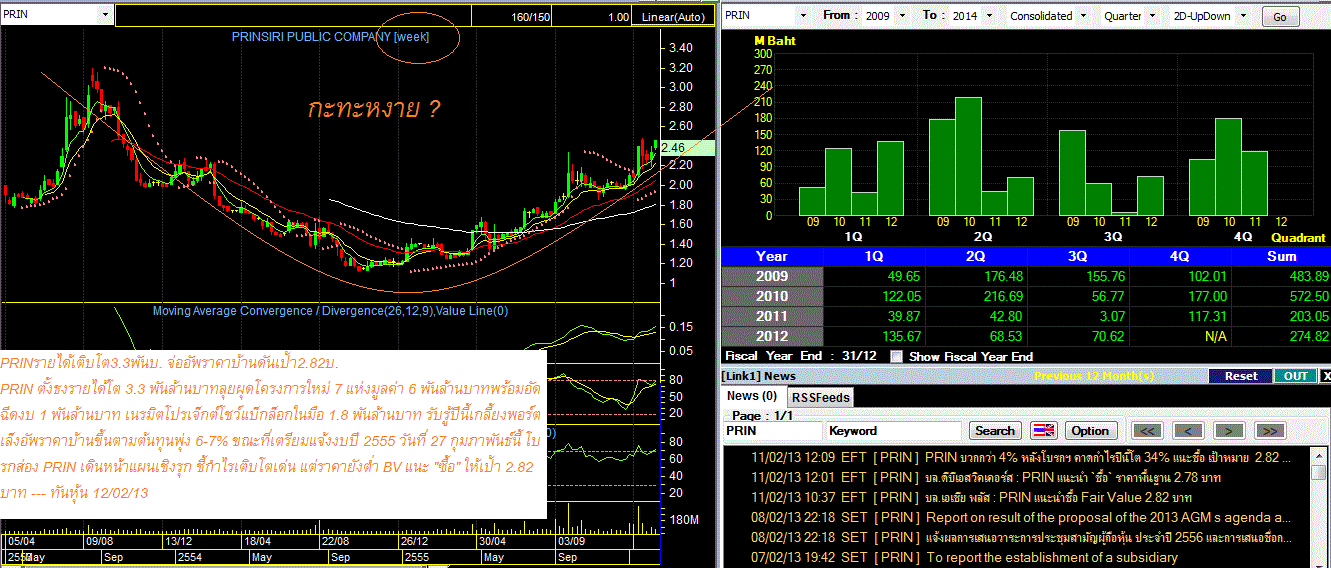
Task: Close the Link1 News panel with X
Action: coord(1325,376)
